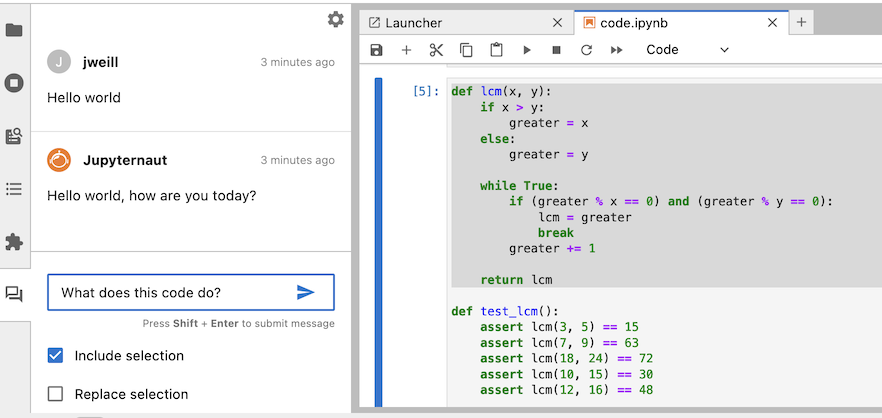
Task: Interrupt the kernel with stop icon
Action: click(557, 50)
